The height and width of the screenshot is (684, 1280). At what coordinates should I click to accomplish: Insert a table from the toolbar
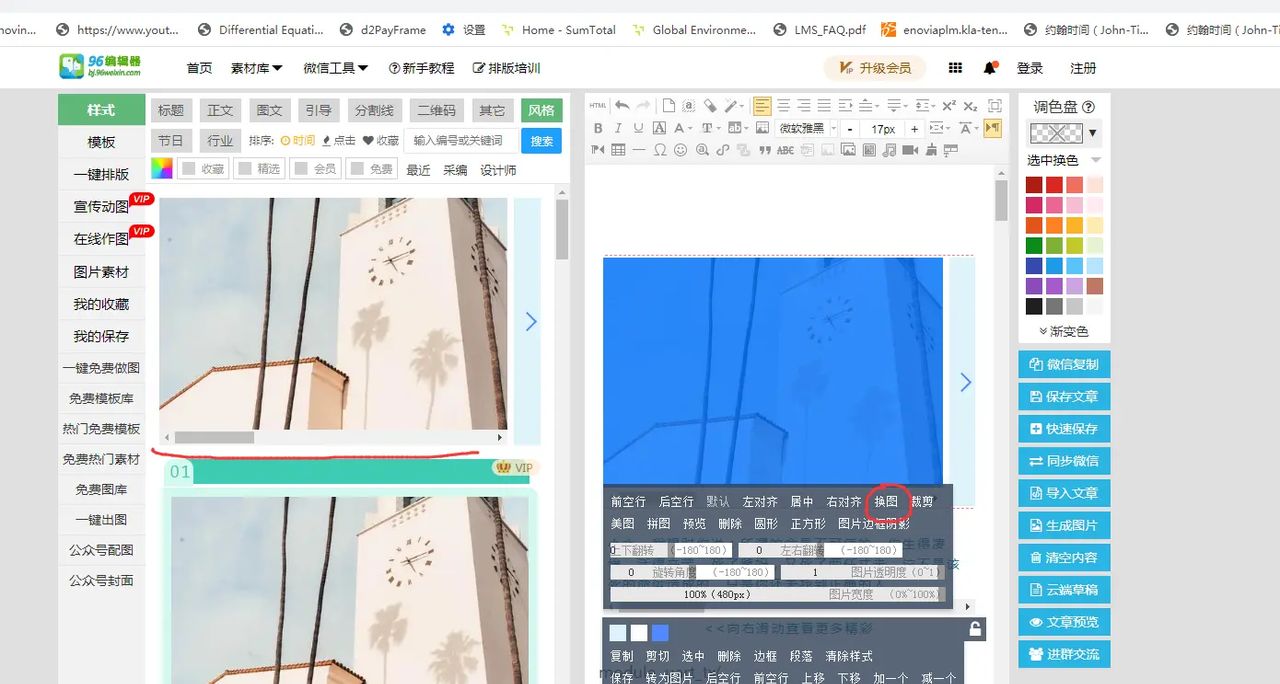[x=617, y=148]
